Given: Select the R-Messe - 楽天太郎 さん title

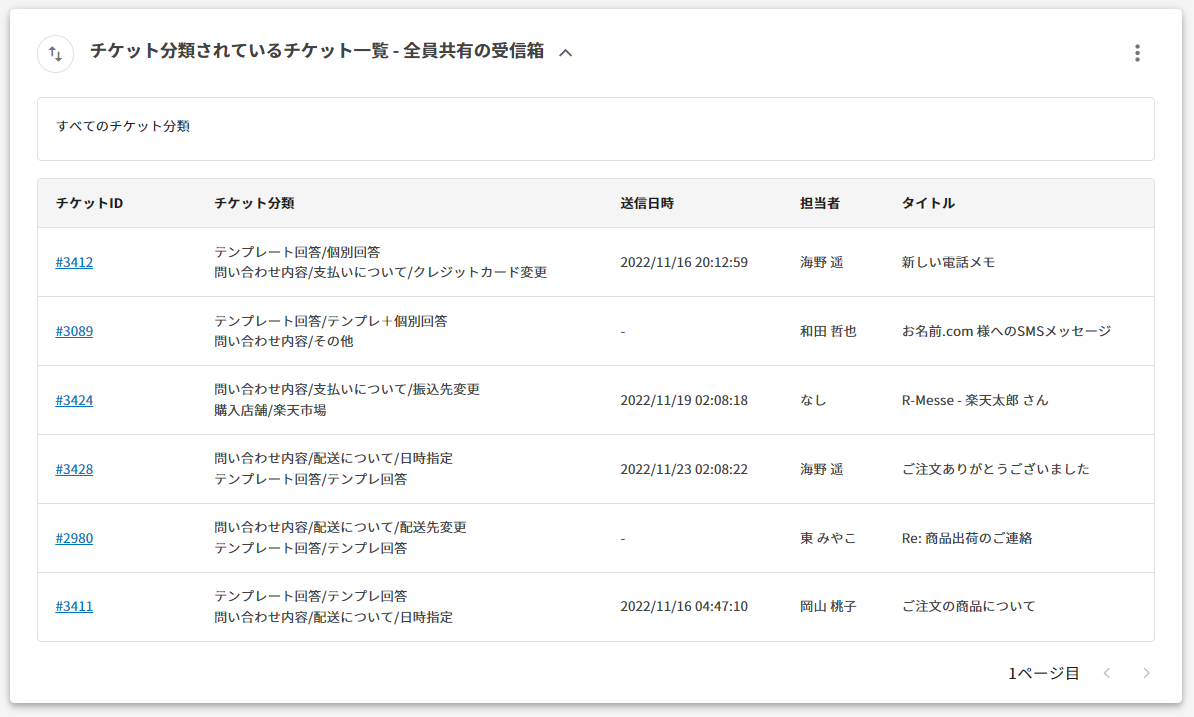Looking at the screenshot, I should pos(975,400).
